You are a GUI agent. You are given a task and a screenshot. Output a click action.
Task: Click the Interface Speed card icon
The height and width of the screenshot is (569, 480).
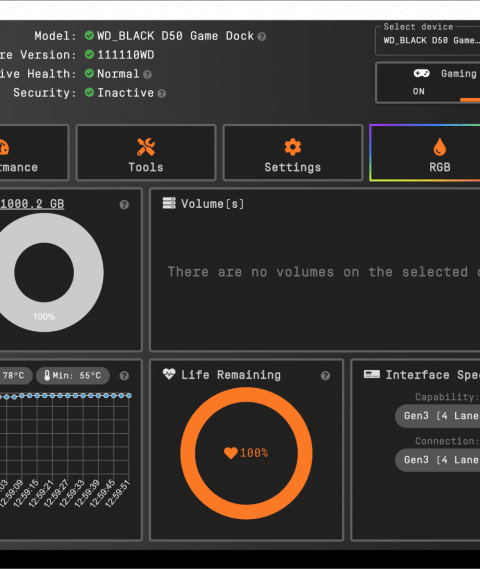[372, 374]
